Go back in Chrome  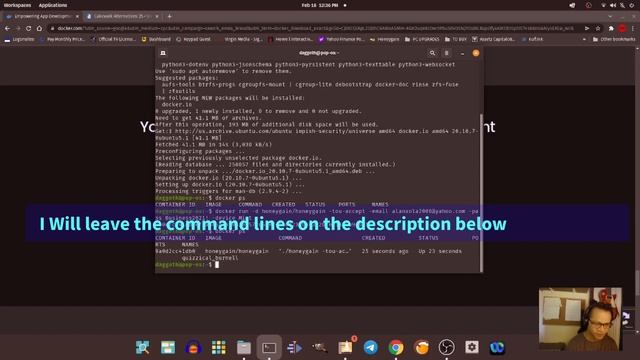tap(7, 28)
